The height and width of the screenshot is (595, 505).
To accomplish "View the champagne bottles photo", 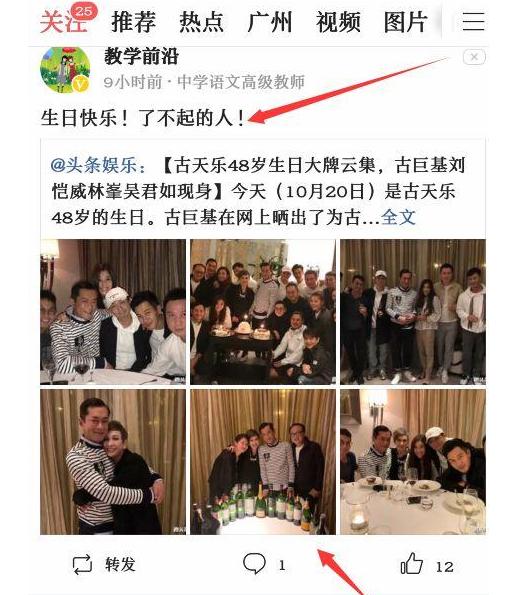I will pyautogui.click(x=263, y=462).
